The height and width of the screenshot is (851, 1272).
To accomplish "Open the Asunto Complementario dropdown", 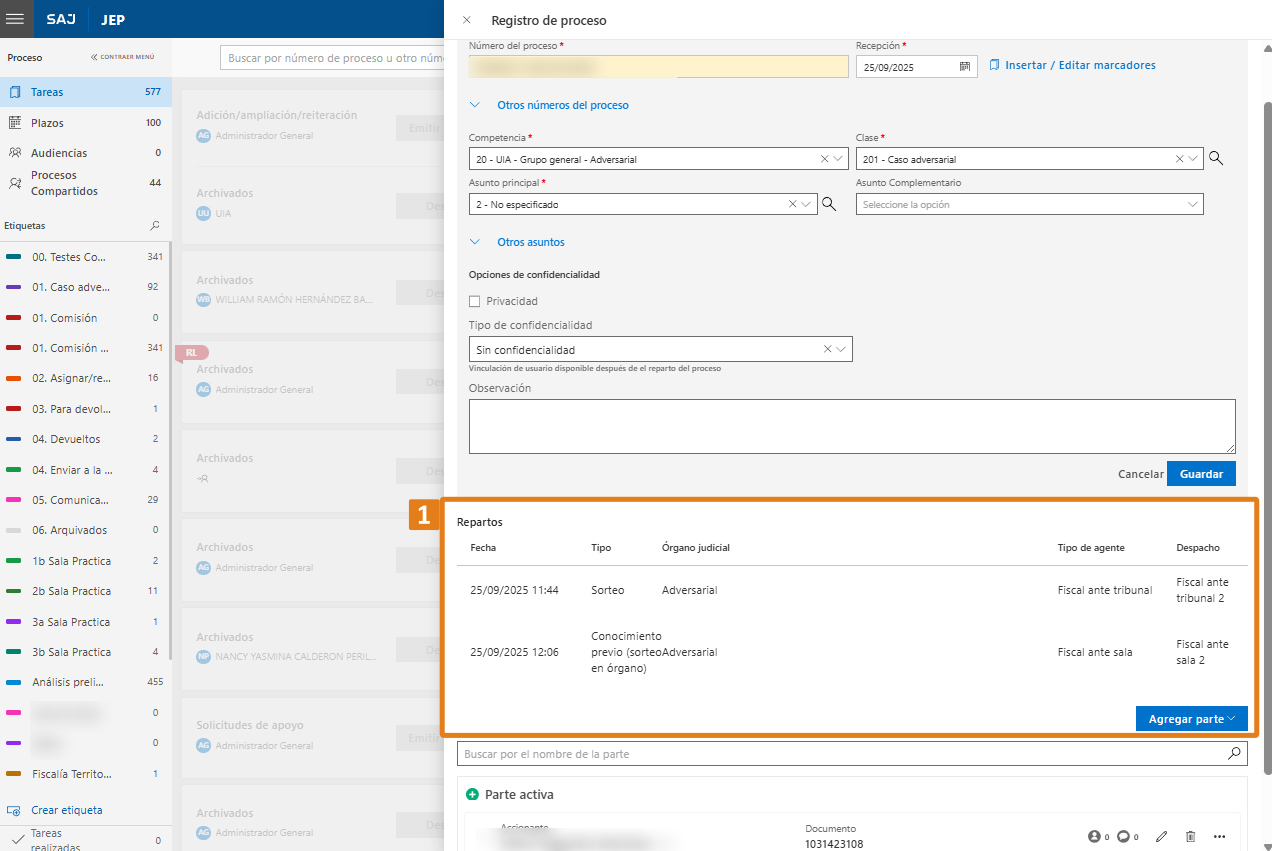I will pos(1192,204).
